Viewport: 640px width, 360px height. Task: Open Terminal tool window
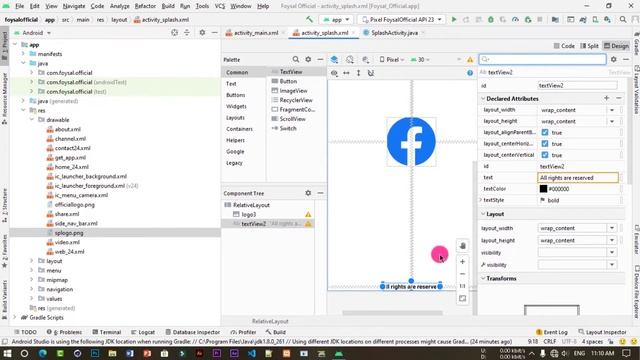click(x=107, y=332)
